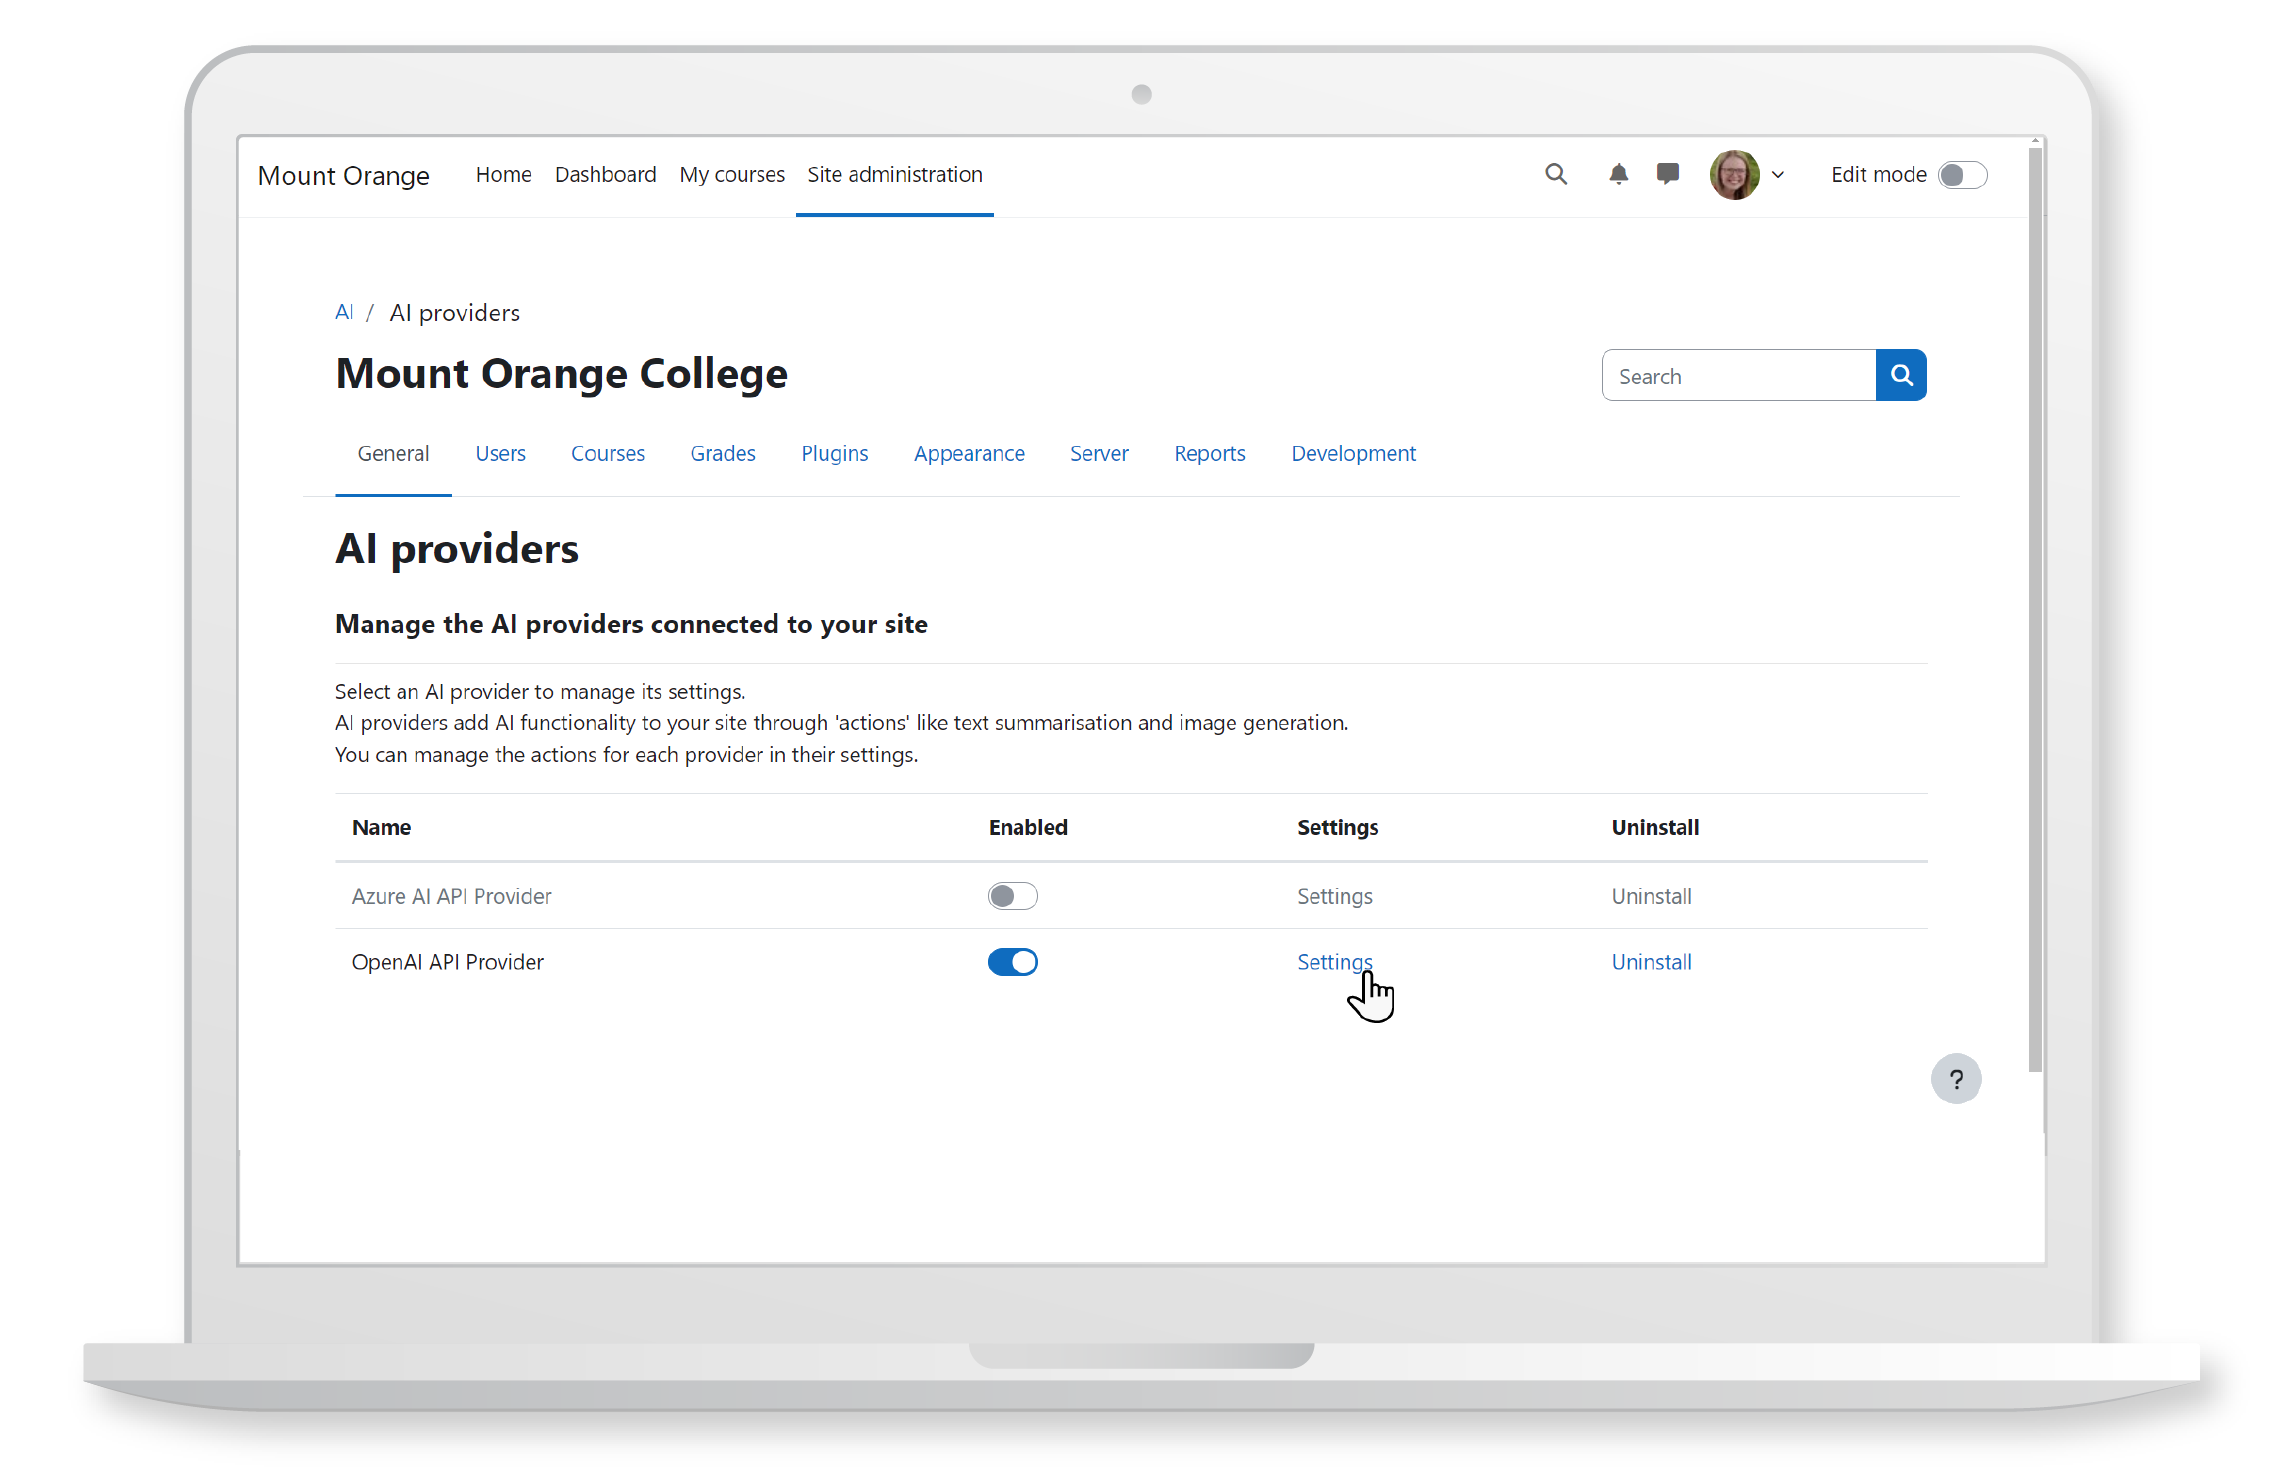Viewport: 2292px width, 1480px height.
Task: Uninstall the Azure AI API Provider
Action: pyautogui.click(x=1647, y=895)
